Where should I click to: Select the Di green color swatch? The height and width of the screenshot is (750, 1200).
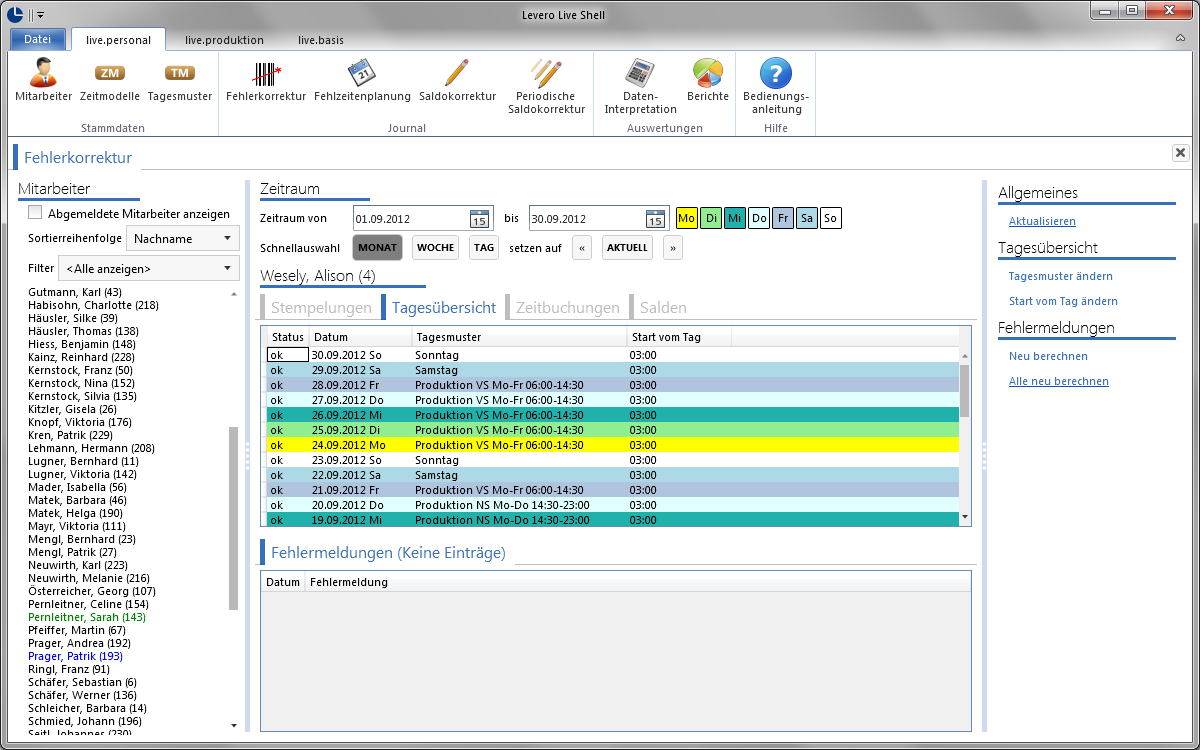710,218
